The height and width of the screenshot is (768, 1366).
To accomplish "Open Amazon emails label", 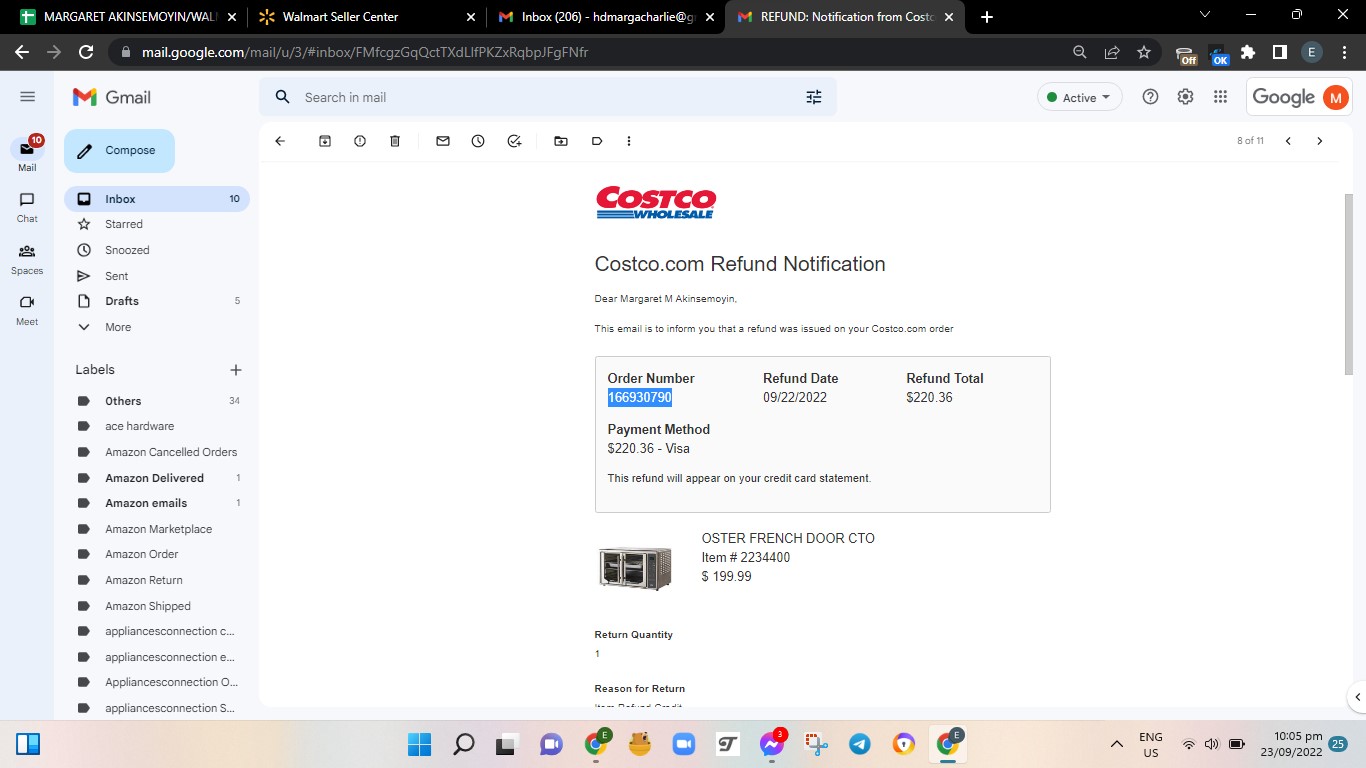I will [157, 503].
